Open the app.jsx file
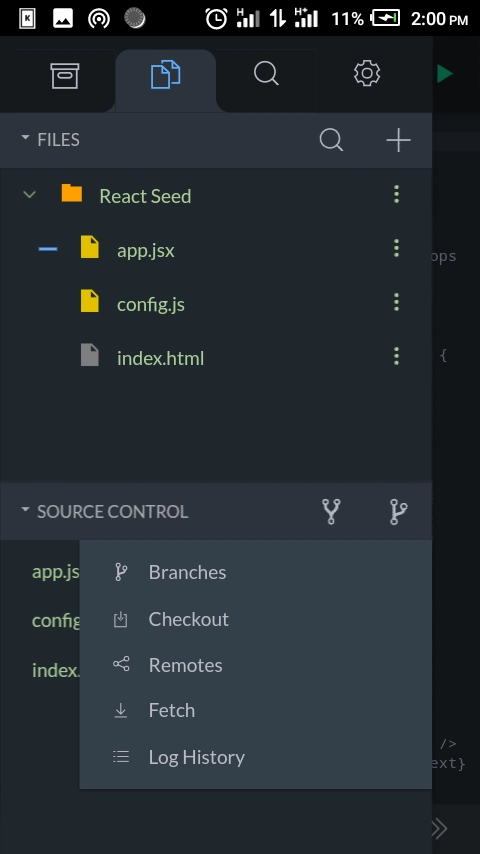 coord(145,250)
